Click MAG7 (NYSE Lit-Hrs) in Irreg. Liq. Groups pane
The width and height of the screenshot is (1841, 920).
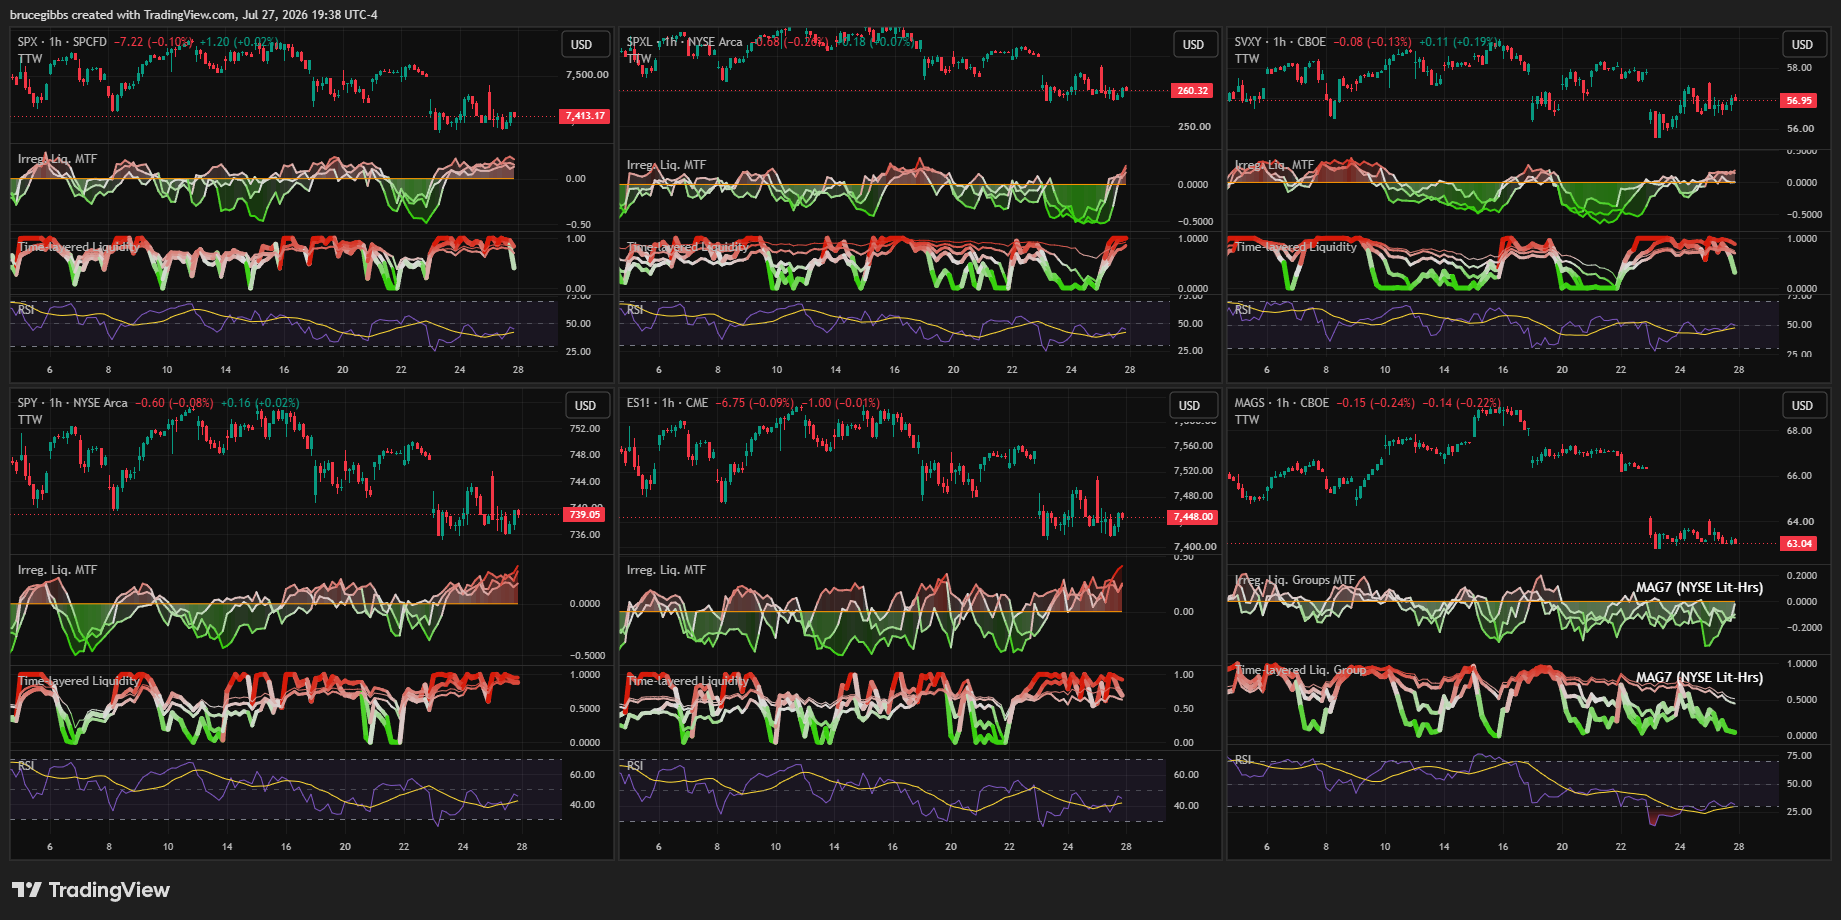[x=1699, y=588]
